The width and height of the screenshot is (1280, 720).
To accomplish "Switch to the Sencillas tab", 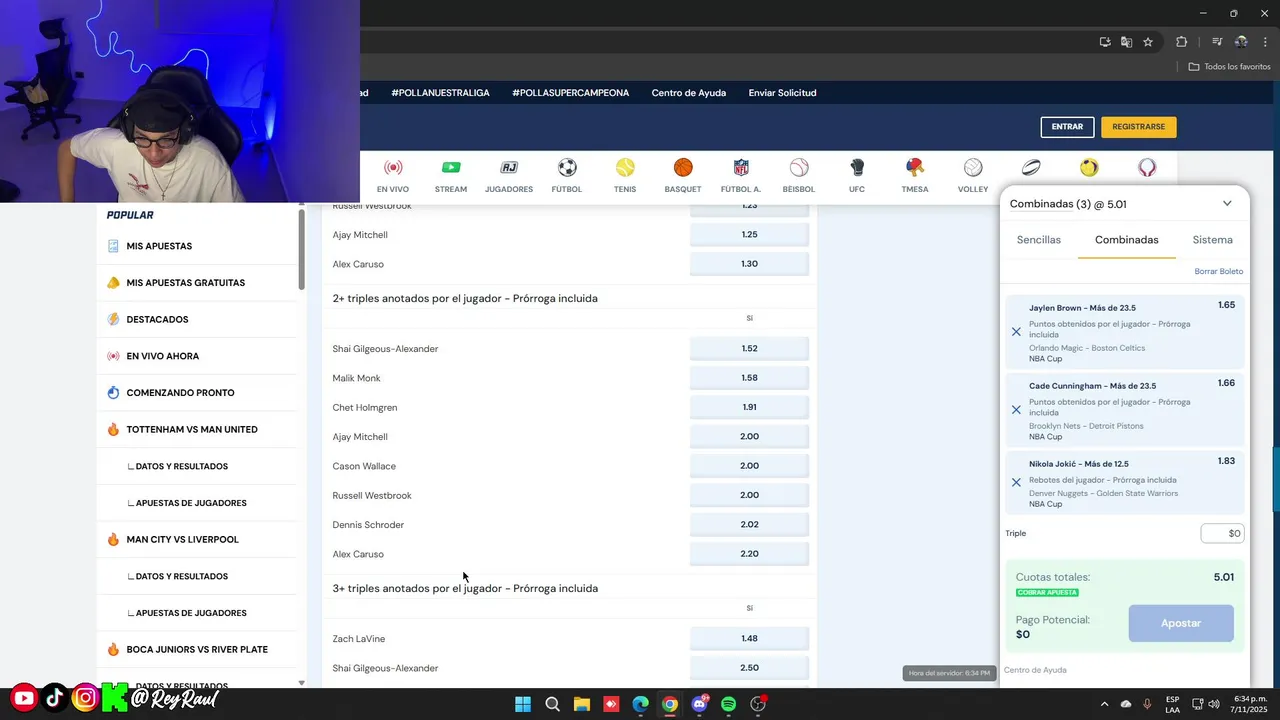I will (1039, 240).
